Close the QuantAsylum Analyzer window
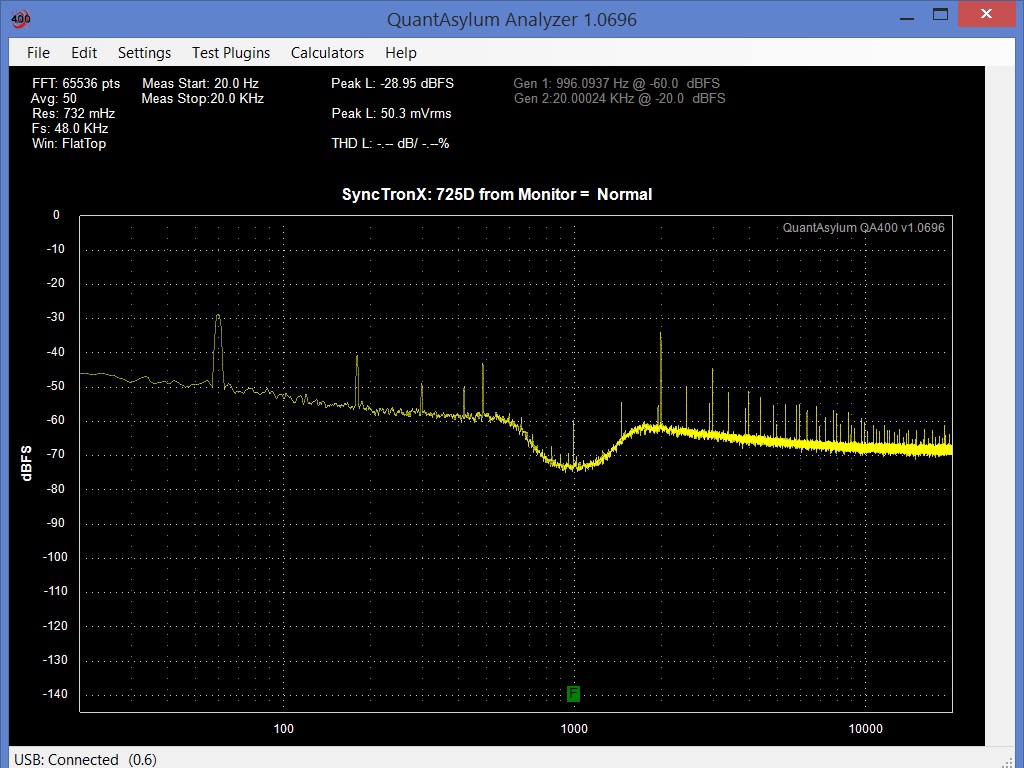Image resolution: width=1024 pixels, height=768 pixels. pos(986,14)
